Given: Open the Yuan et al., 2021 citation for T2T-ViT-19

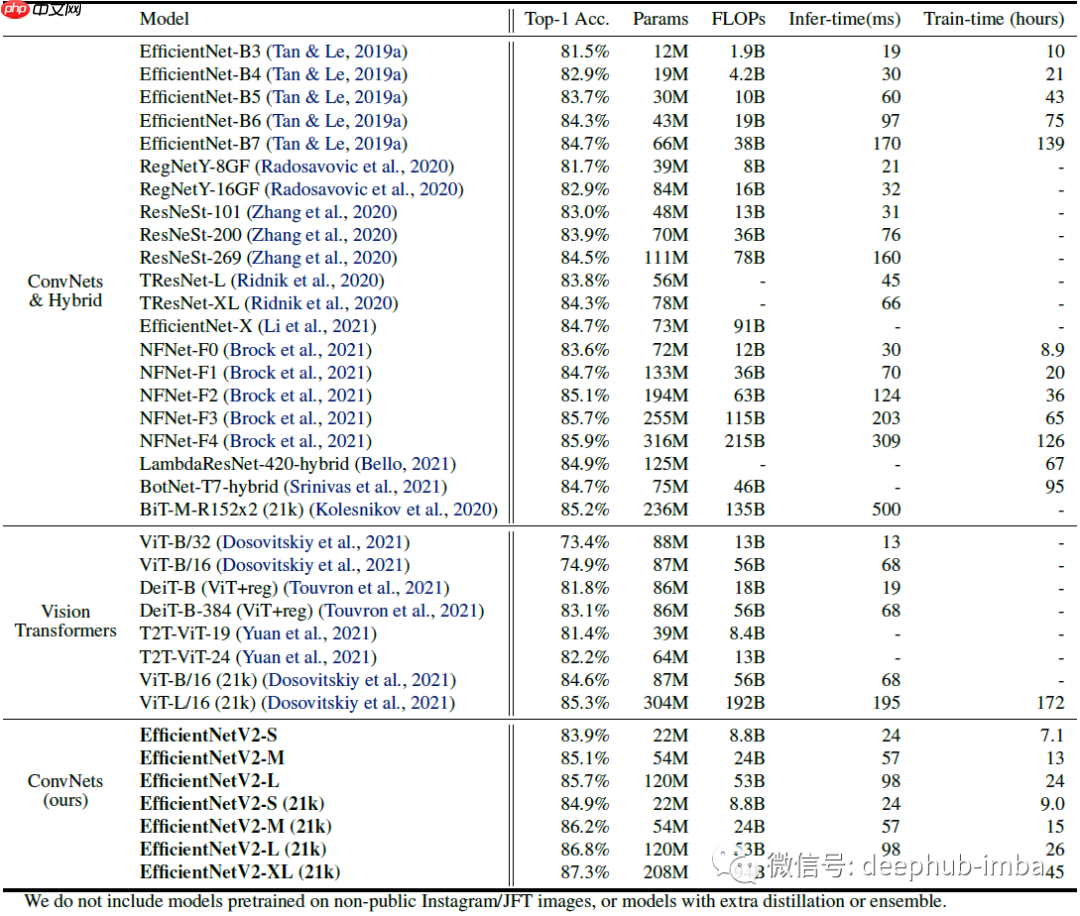Looking at the screenshot, I should [x=307, y=634].
